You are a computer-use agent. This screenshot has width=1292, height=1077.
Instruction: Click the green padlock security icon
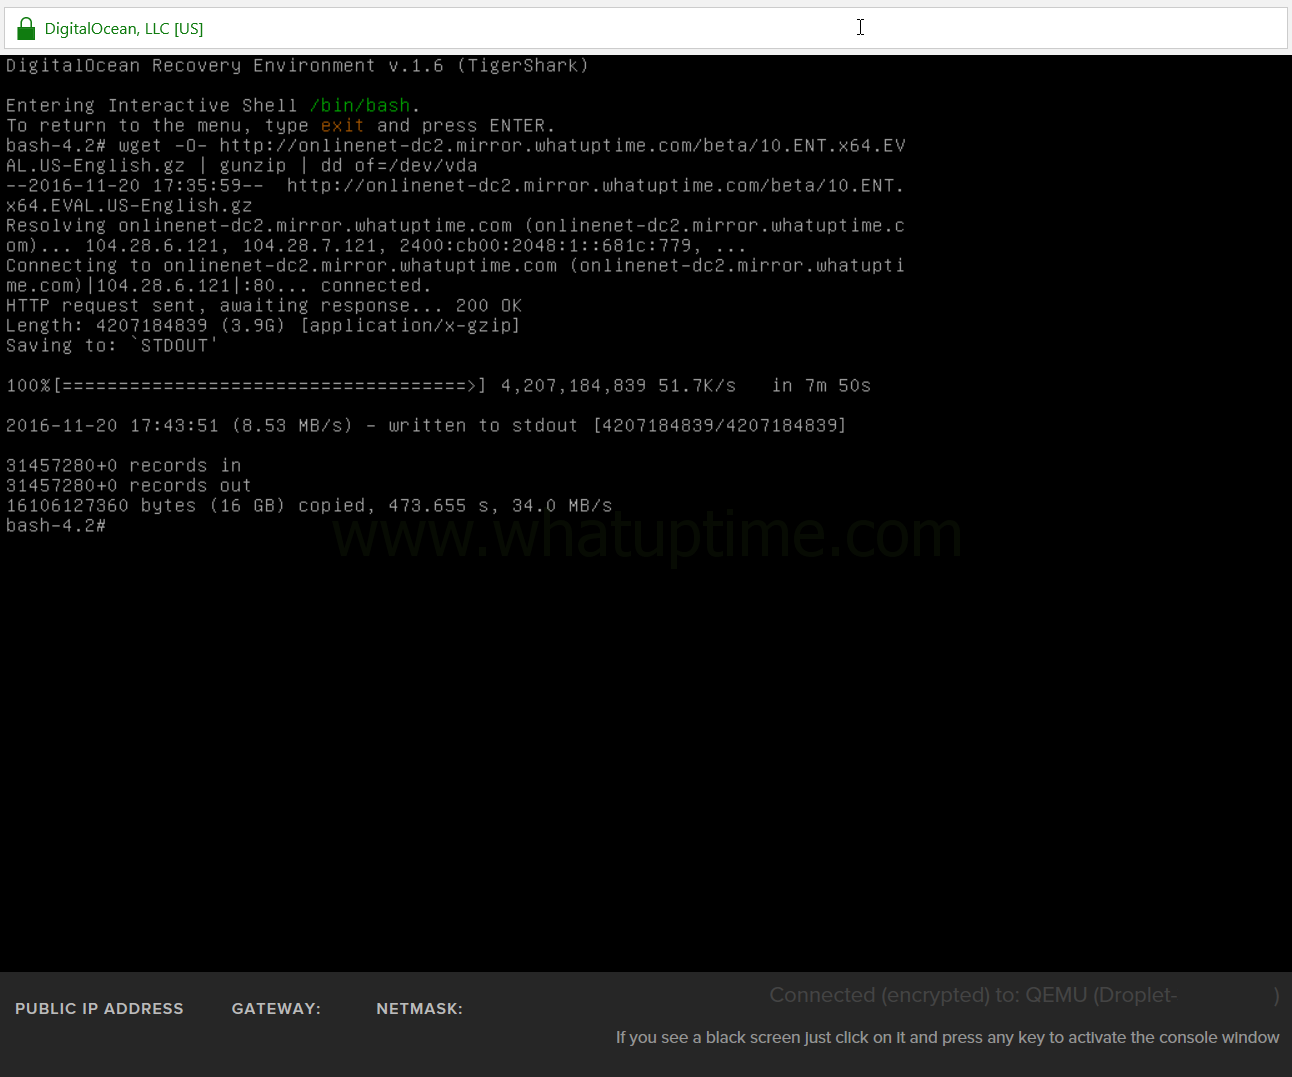coord(25,27)
